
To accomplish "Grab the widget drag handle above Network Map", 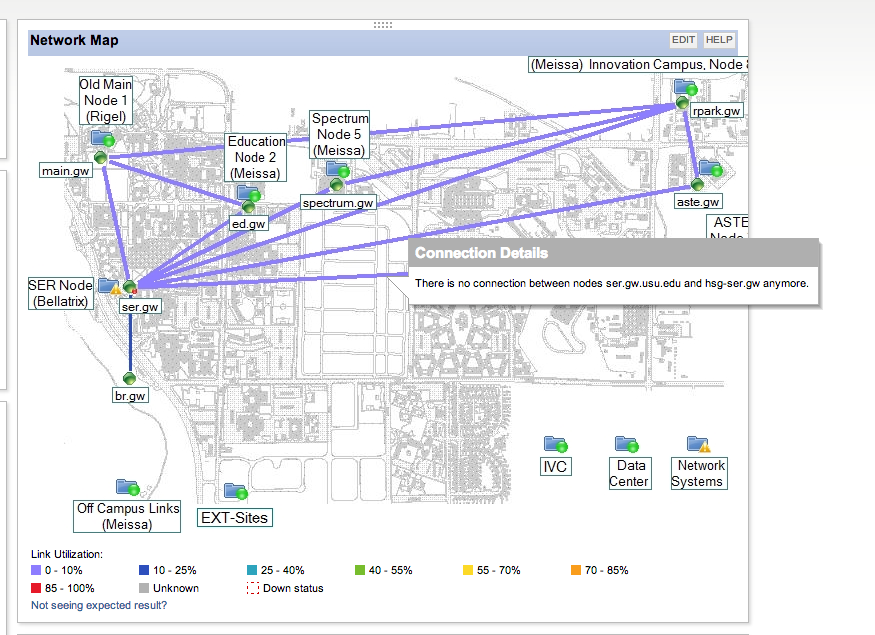I will pyautogui.click(x=383, y=25).
